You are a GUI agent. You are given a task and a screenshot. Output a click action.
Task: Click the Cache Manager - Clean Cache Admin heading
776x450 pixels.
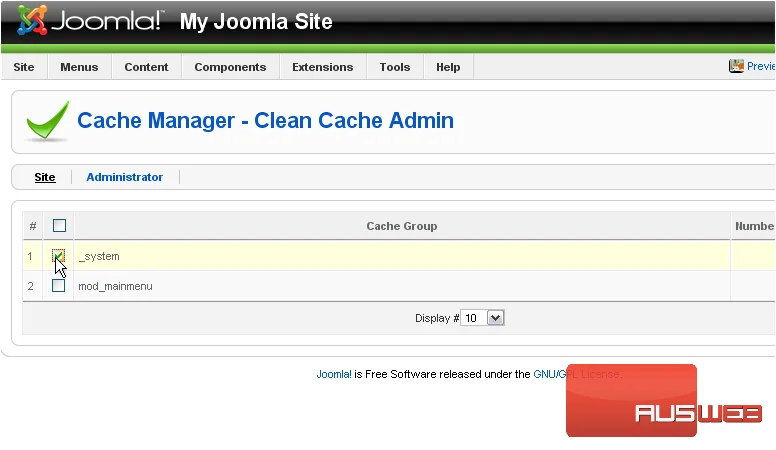click(265, 121)
